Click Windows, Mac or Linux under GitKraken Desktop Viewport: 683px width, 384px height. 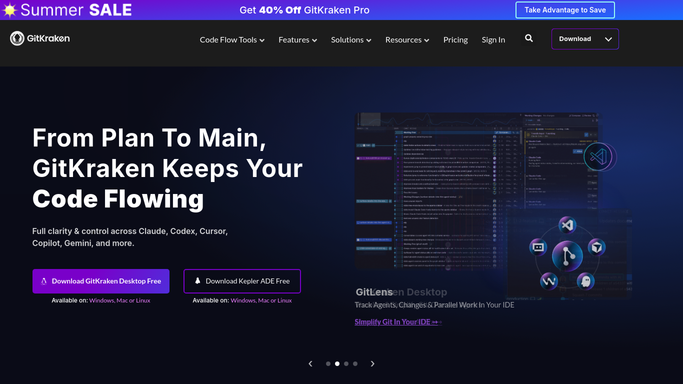pos(120,300)
